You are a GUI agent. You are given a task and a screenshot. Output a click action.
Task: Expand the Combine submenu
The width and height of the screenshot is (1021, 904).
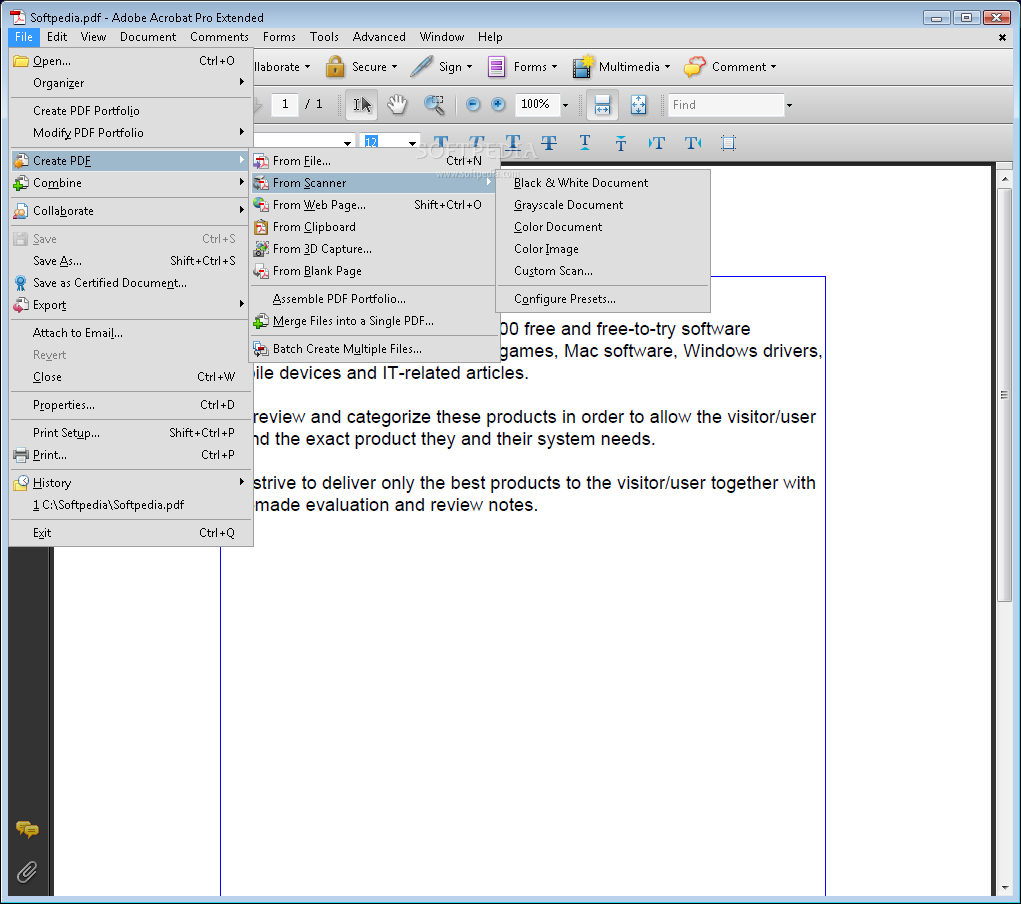tap(131, 183)
